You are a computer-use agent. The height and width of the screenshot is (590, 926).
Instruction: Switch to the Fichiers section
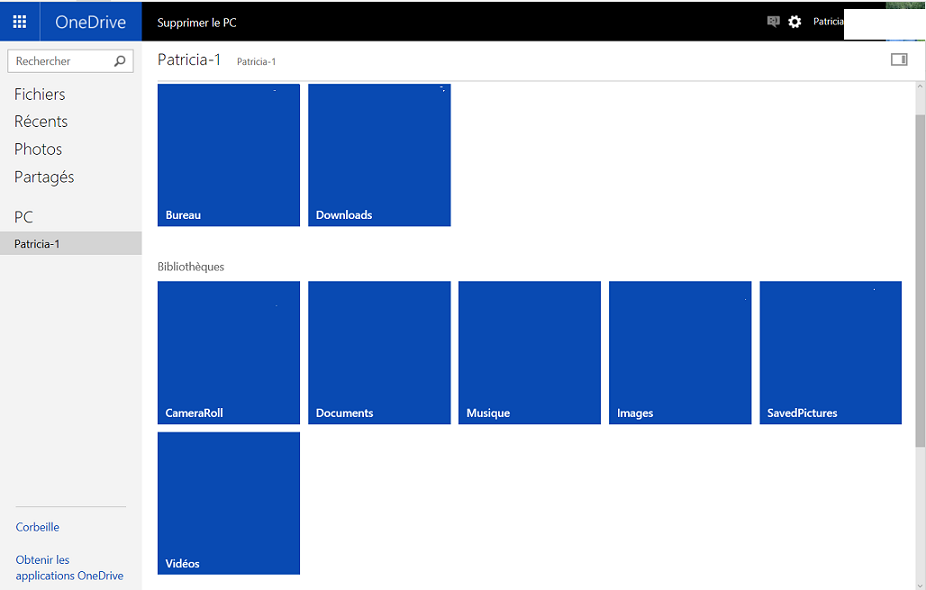pyautogui.click(x=39, y=94)
